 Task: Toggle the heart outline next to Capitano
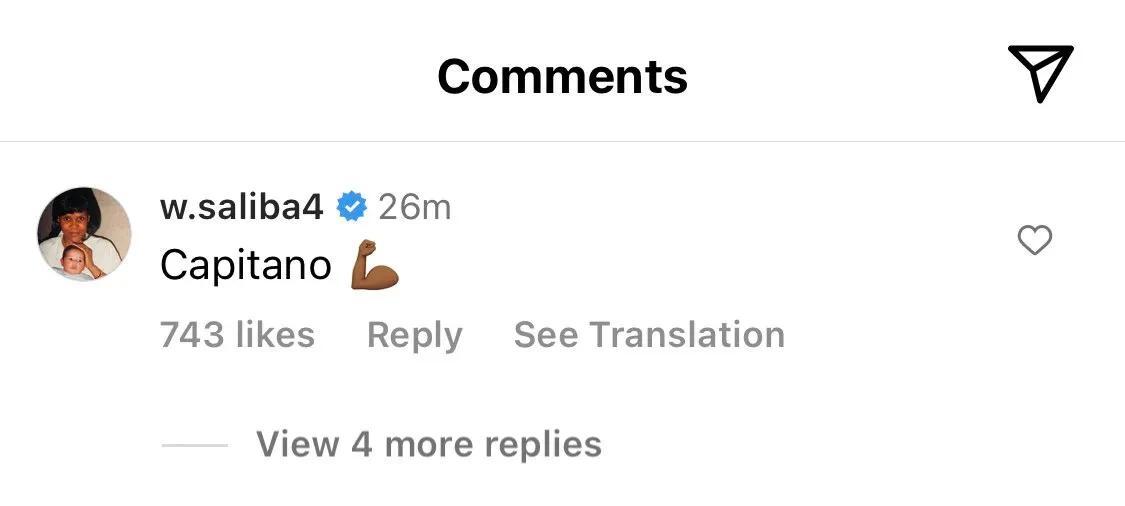coord(1035,240)
